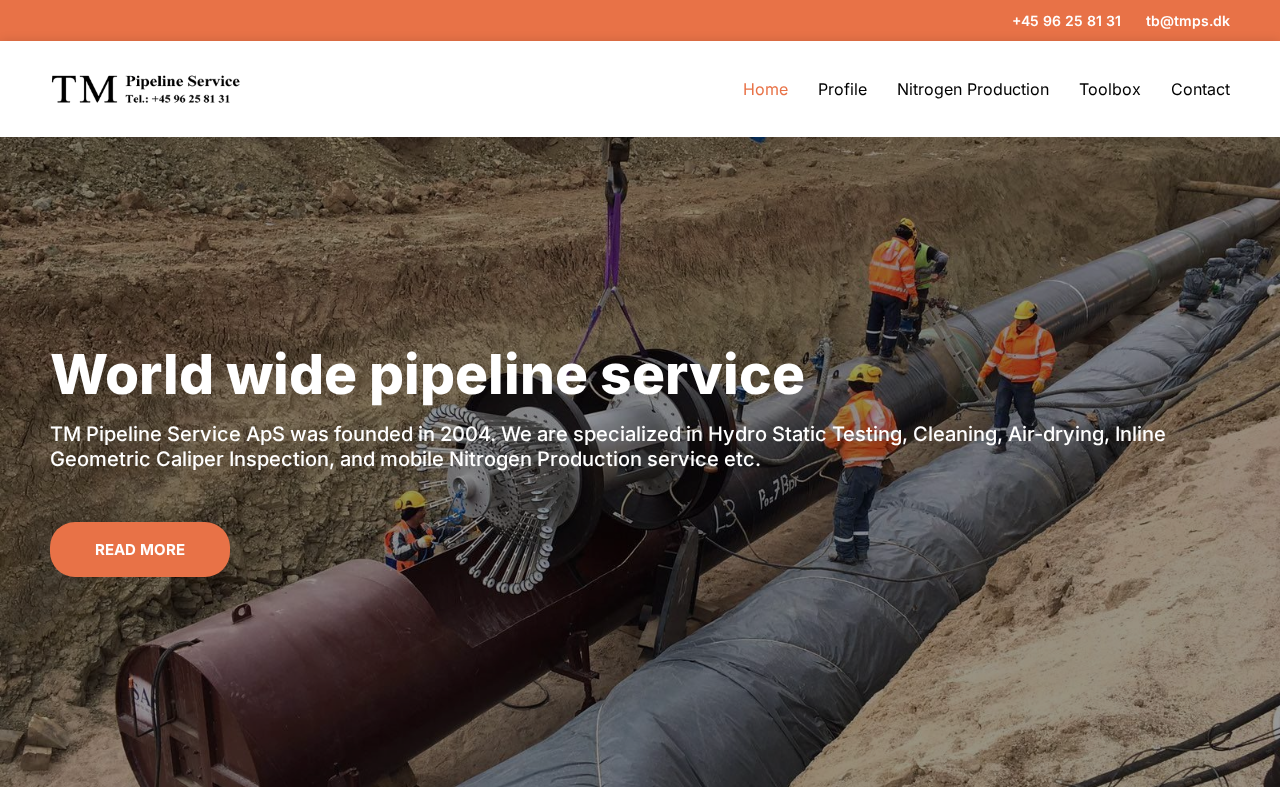
Task: Open the Home menu item
Action: point(765,89)
